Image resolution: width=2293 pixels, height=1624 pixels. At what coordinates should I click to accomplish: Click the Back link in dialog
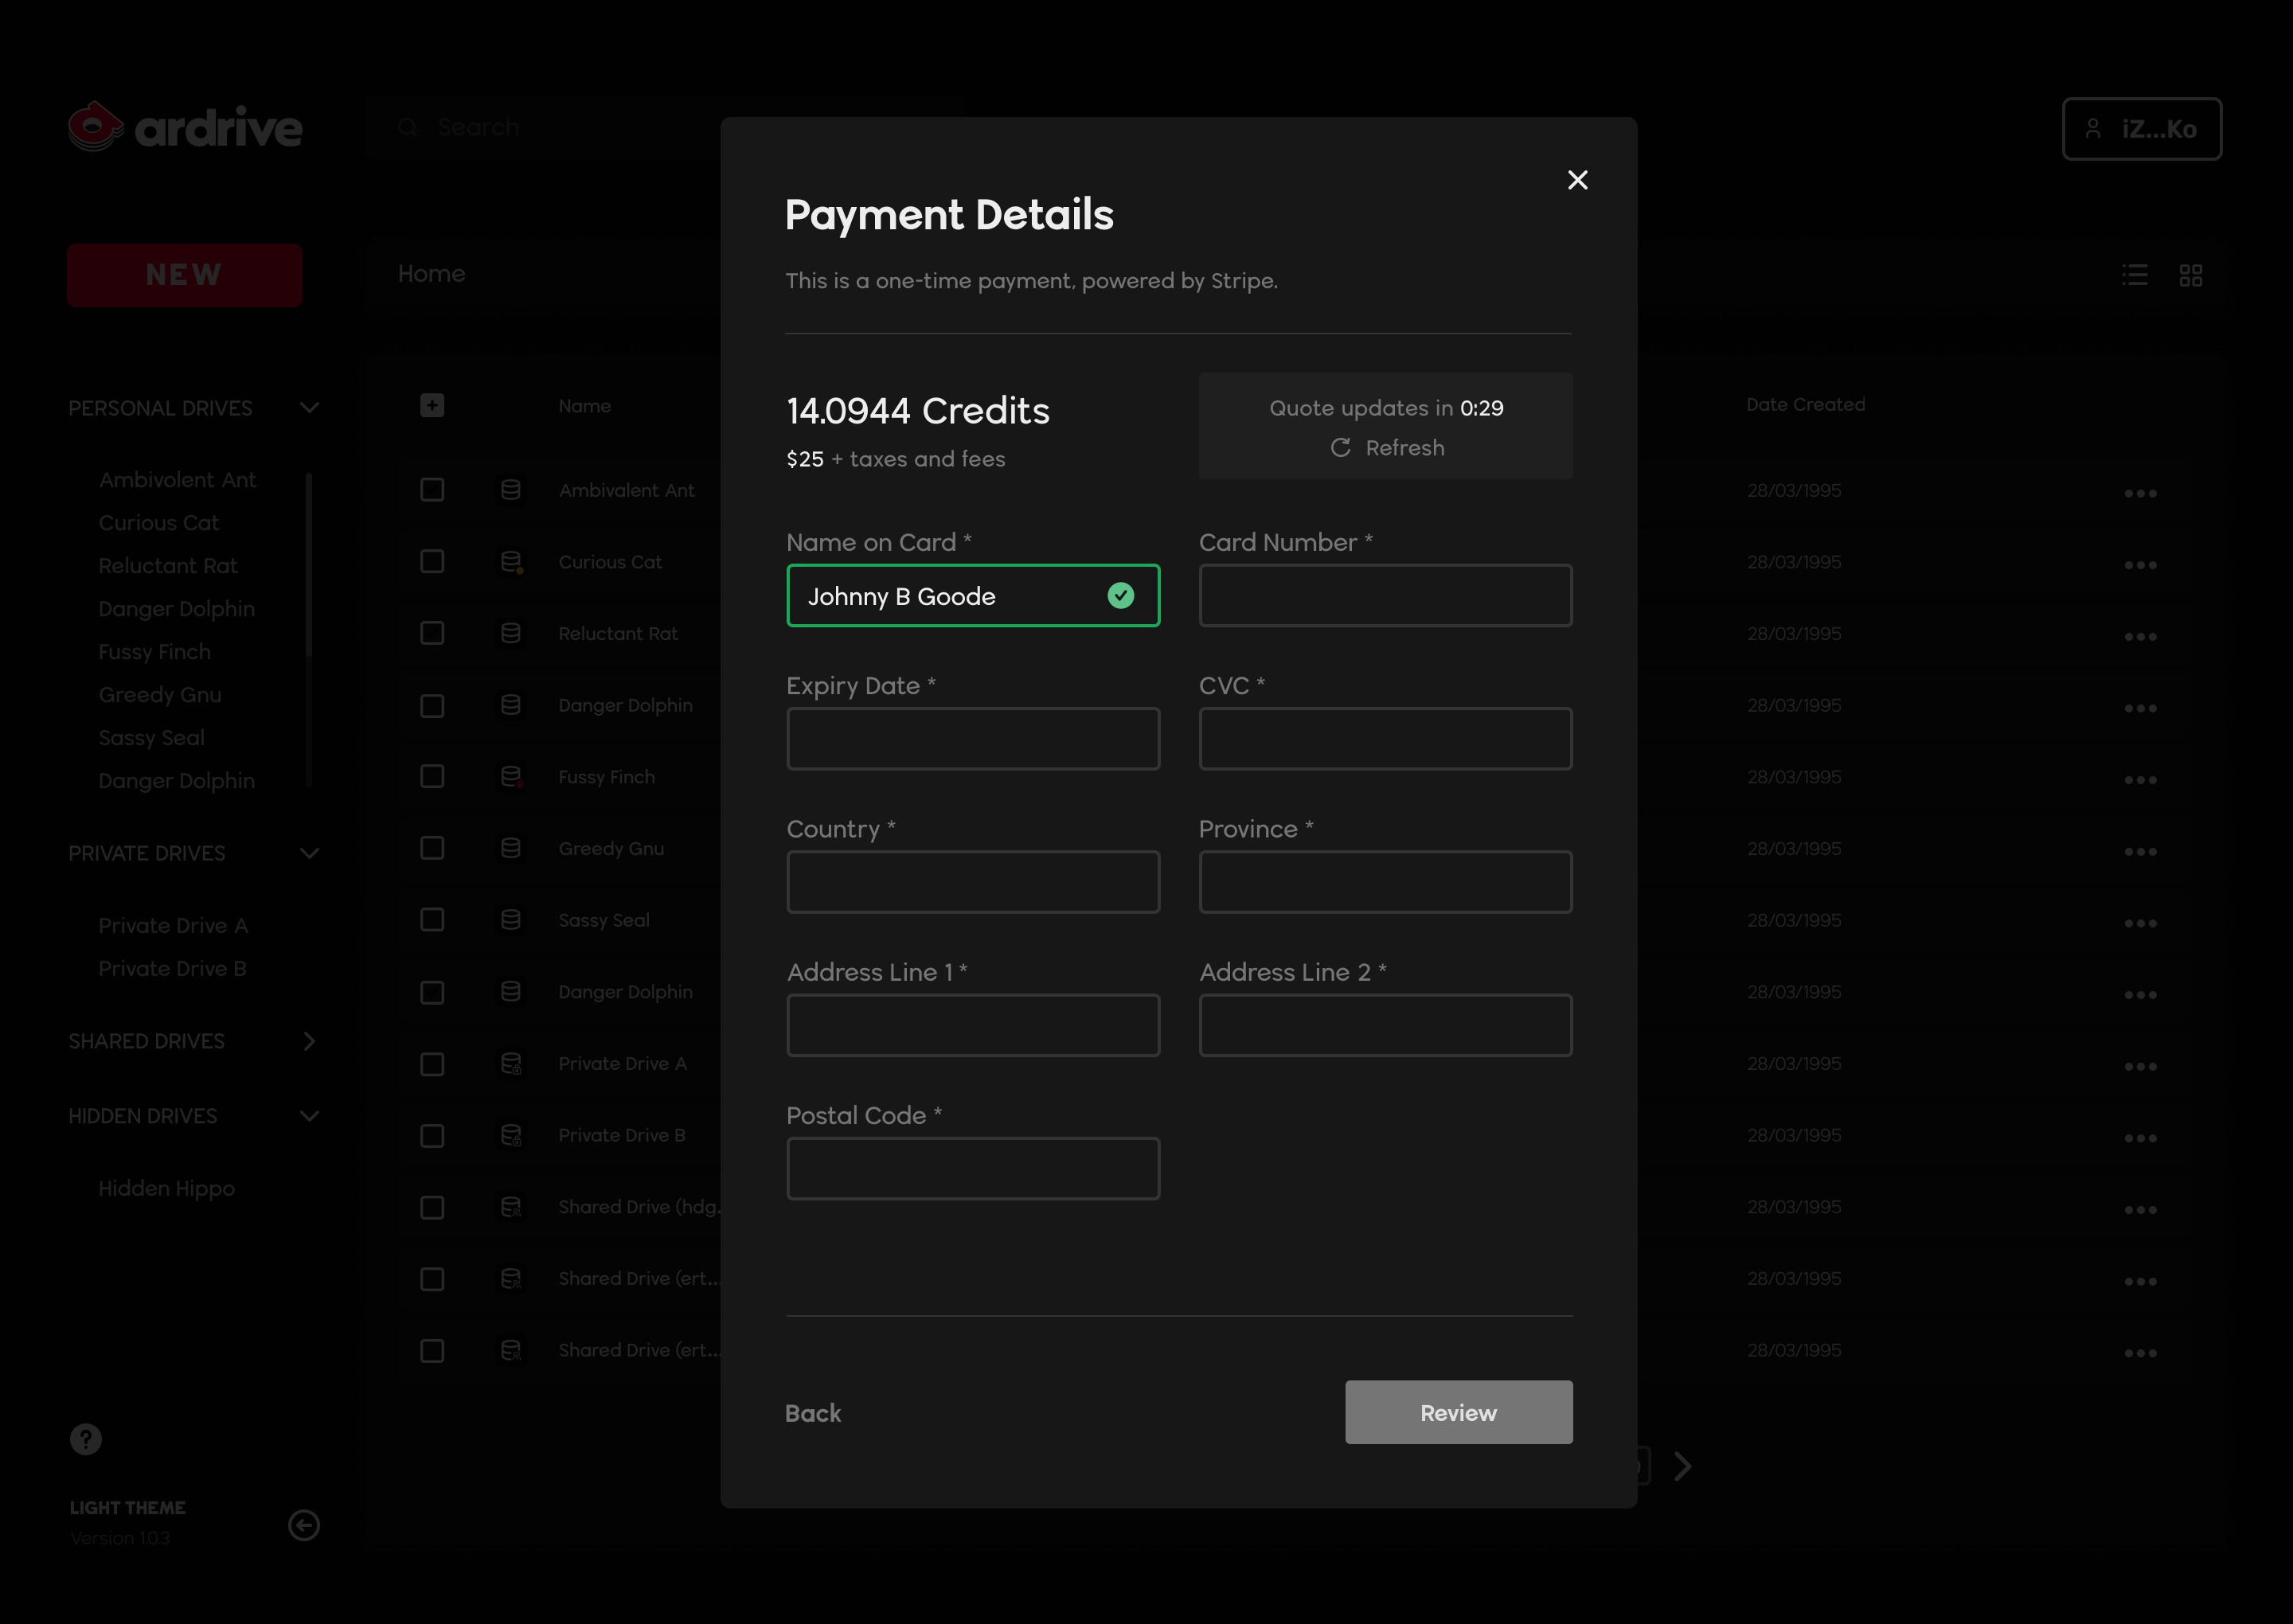click(x=813, y=1413)
